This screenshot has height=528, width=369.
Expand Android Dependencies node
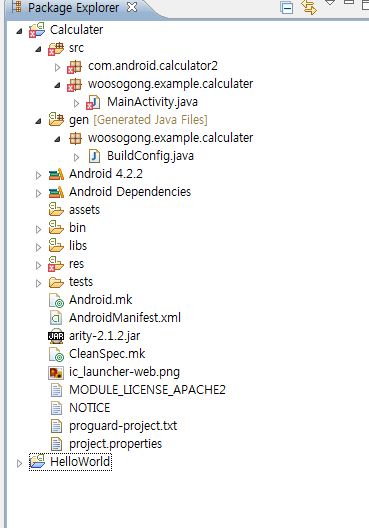(x=38, y=193)
